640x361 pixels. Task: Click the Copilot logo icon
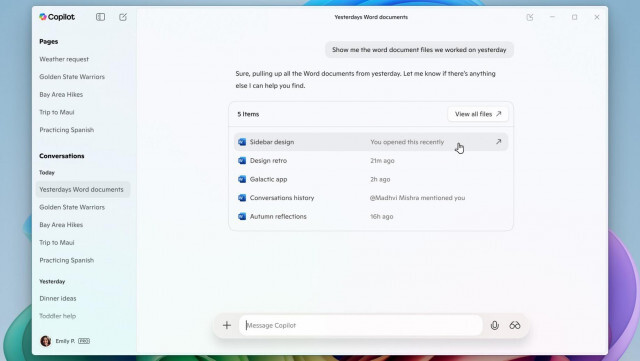(x=43, y=17)
